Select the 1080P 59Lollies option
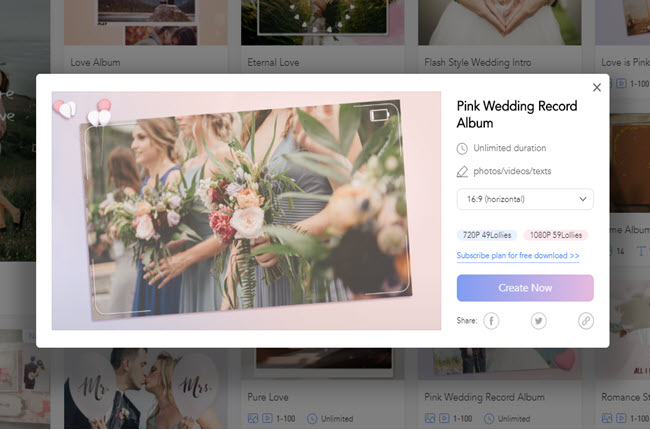 click(x=555, y=235)
